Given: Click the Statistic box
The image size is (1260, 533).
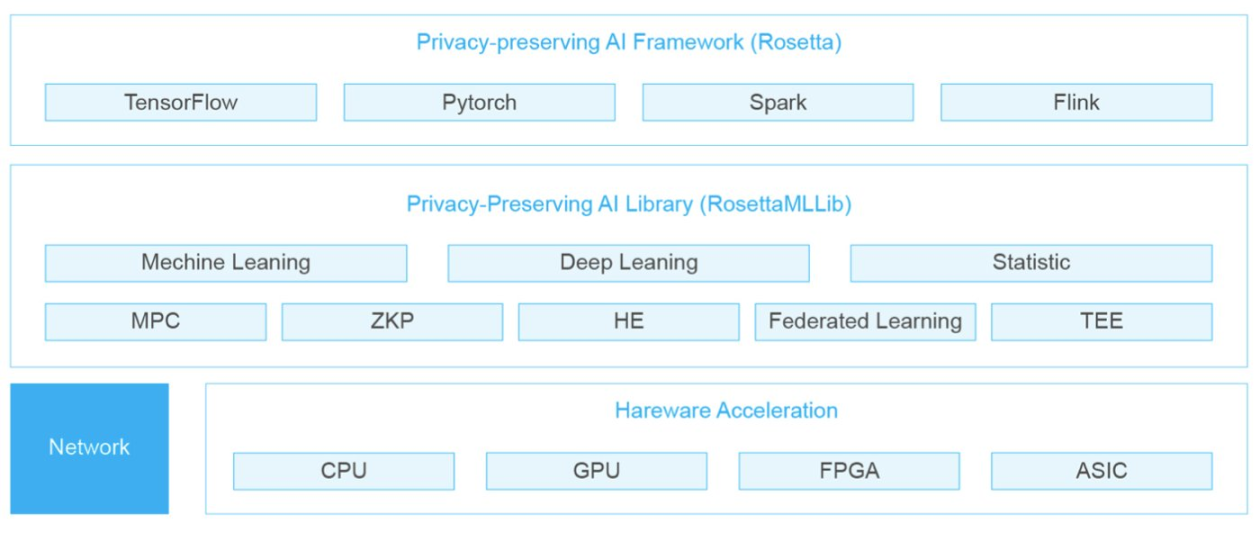Looking at the screenshot, I should 1031,263.
